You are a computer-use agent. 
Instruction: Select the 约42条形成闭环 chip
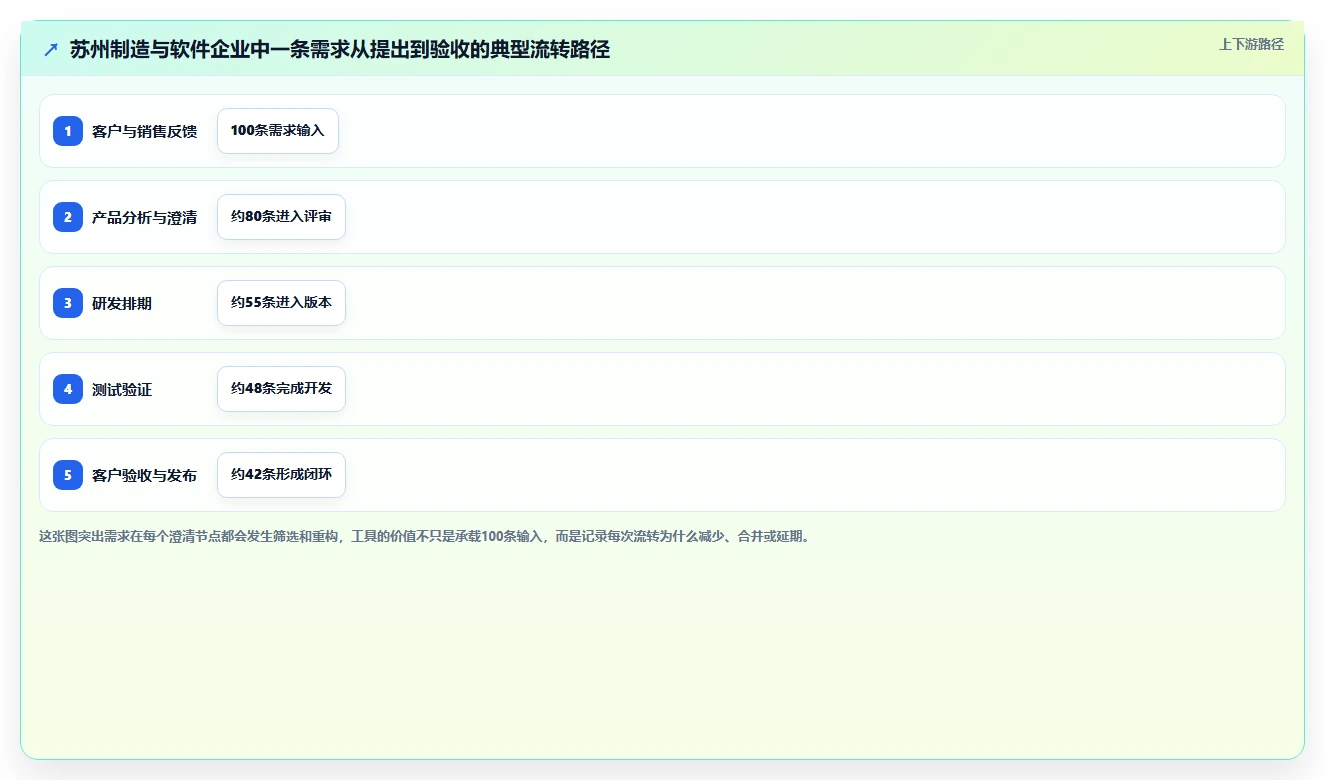281,475
